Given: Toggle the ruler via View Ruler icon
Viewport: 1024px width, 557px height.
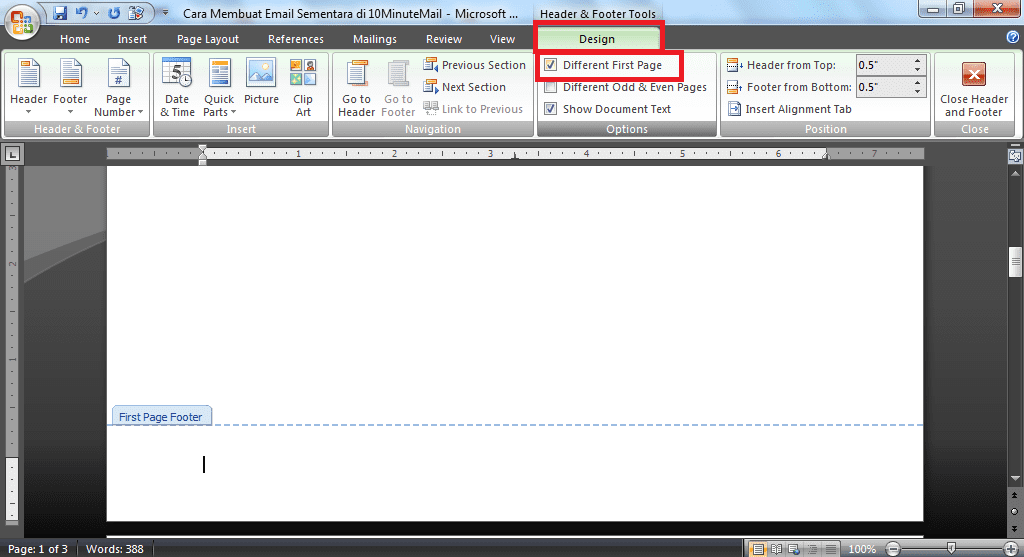Looking at the screenshot, I should click(1015, 156).
